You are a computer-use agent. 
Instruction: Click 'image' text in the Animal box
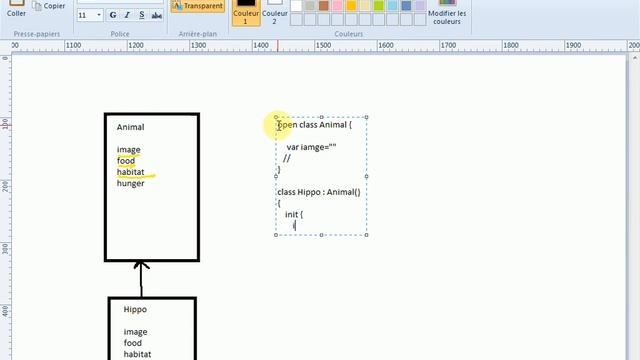129,150
